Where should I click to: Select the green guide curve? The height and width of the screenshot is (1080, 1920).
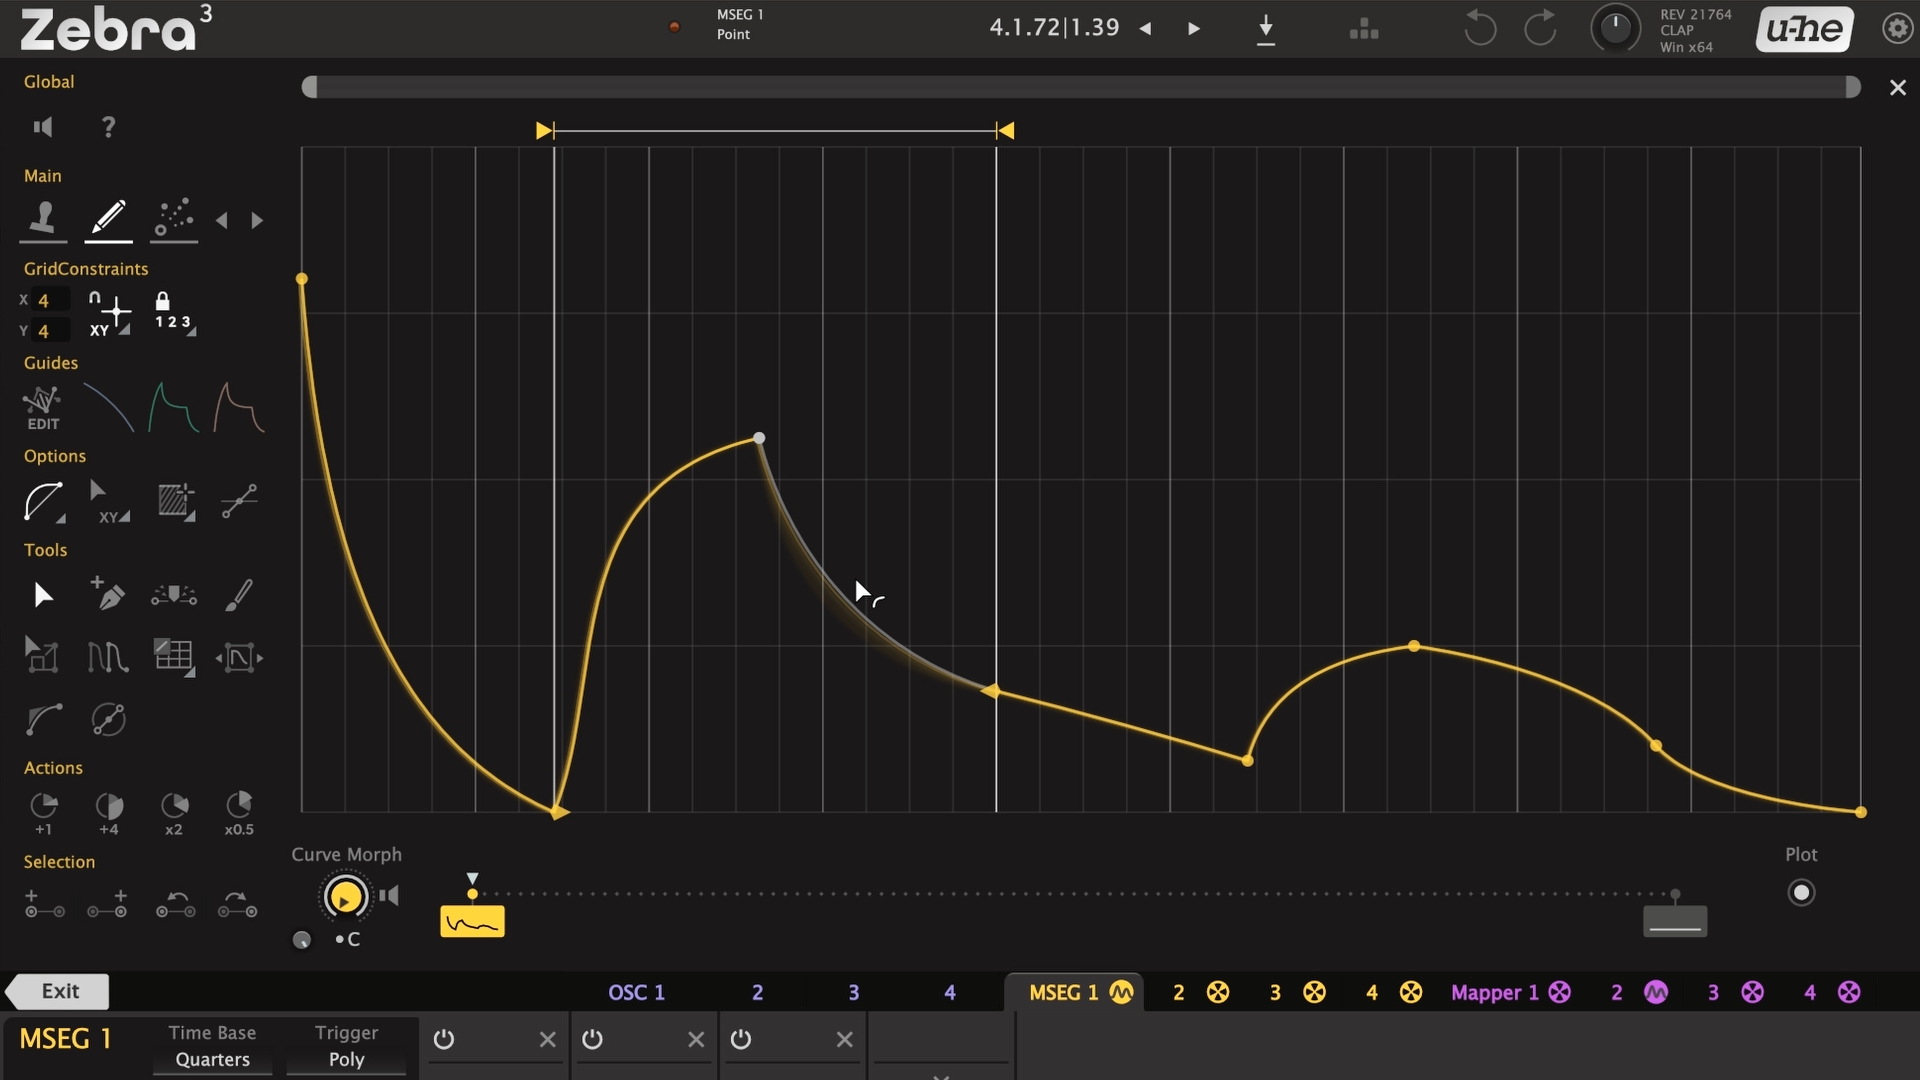(x=173, y=407)
